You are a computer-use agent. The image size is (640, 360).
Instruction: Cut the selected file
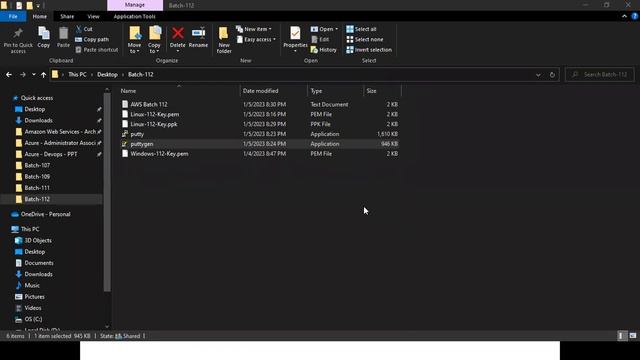[84, 29]
